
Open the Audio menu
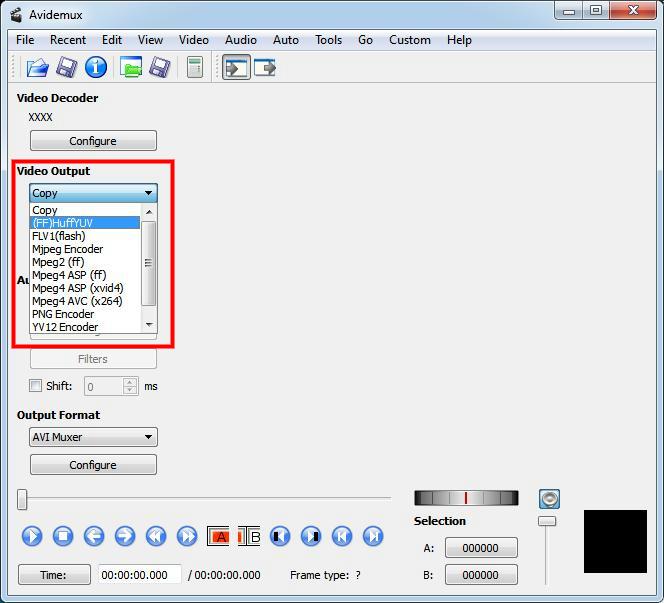pos(241,40)
